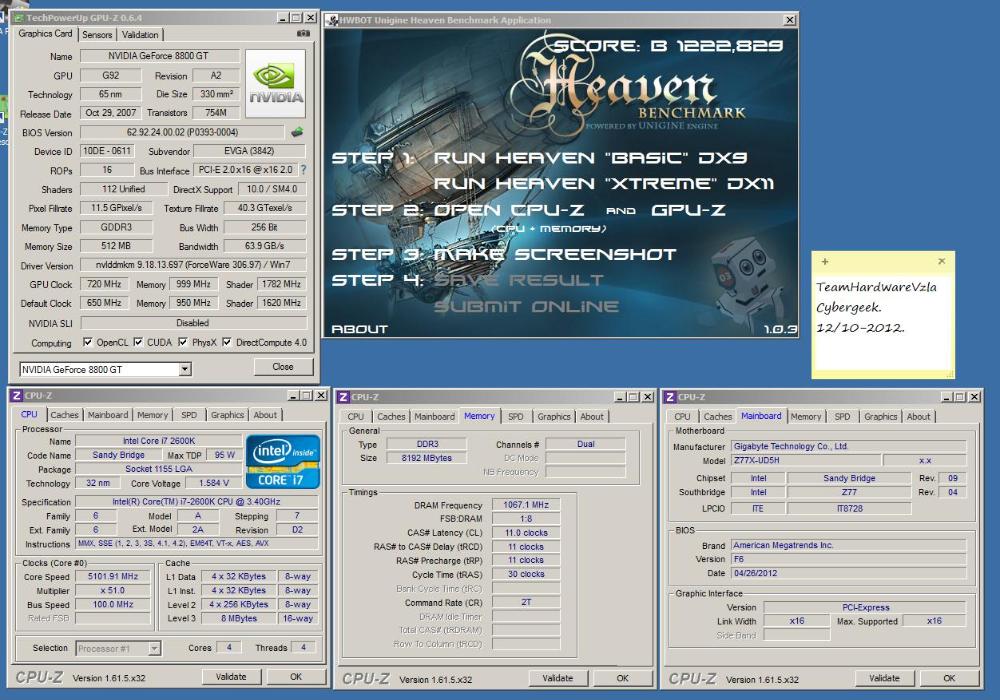This screenshot has height=700, width=1000.
Task: Click the LPCIO value IT8728
Action: pos(849,509)
